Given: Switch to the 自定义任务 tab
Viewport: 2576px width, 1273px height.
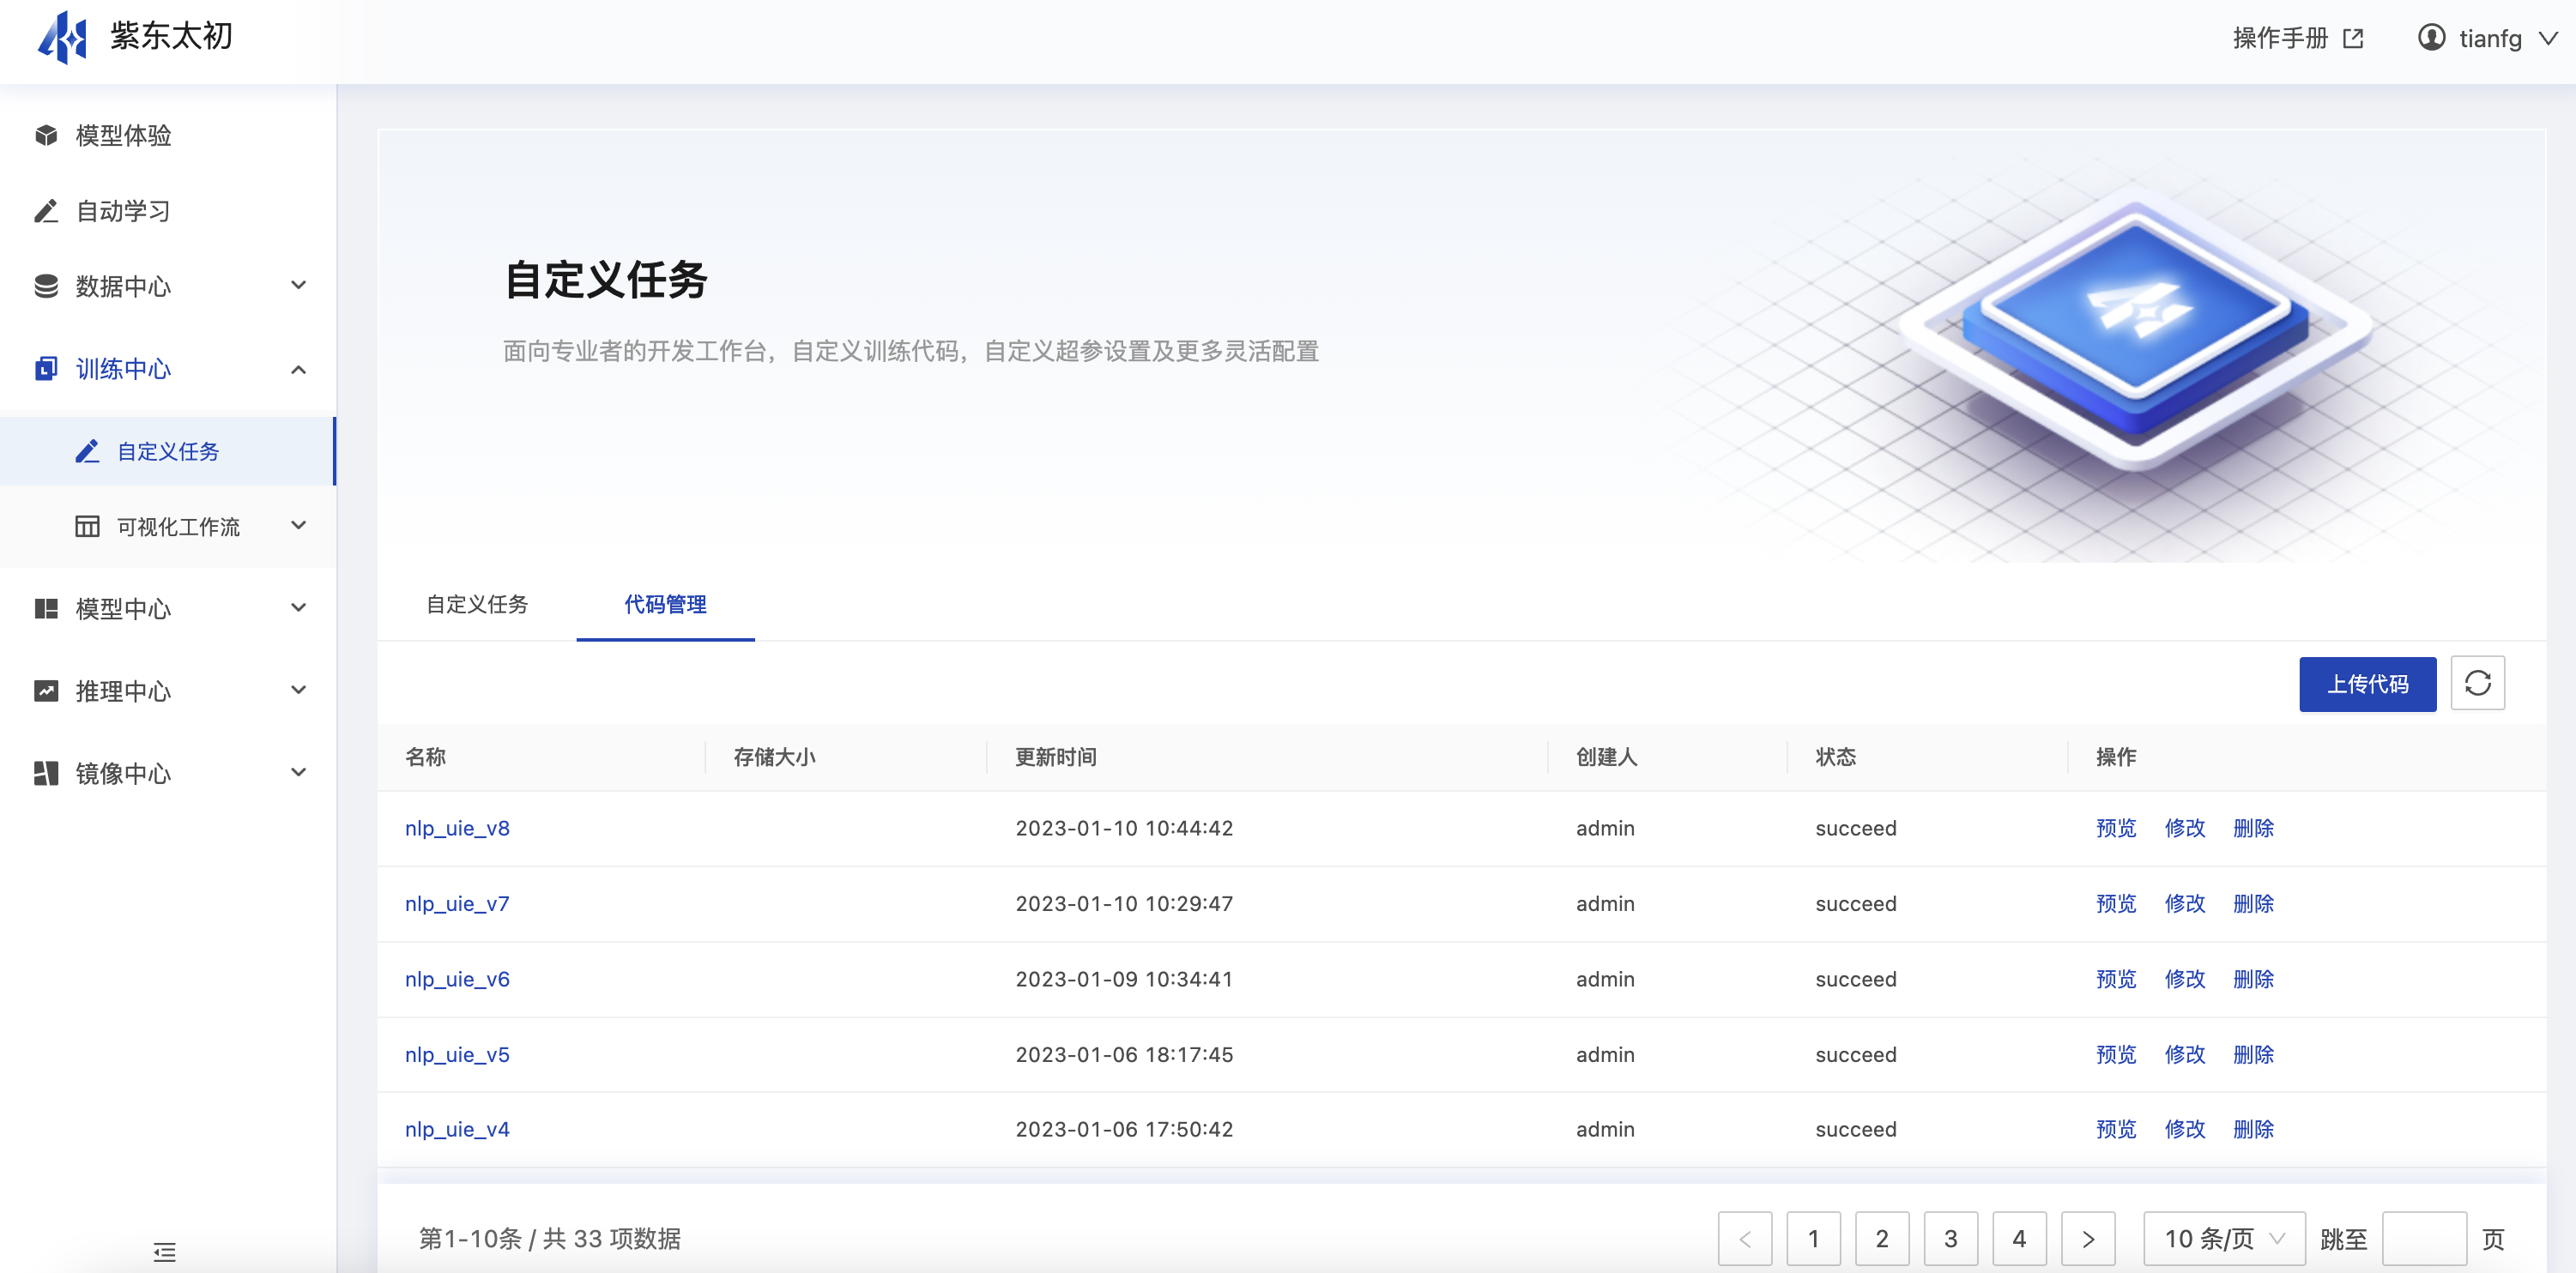Looking at the screenshot, I should (477, 604).
